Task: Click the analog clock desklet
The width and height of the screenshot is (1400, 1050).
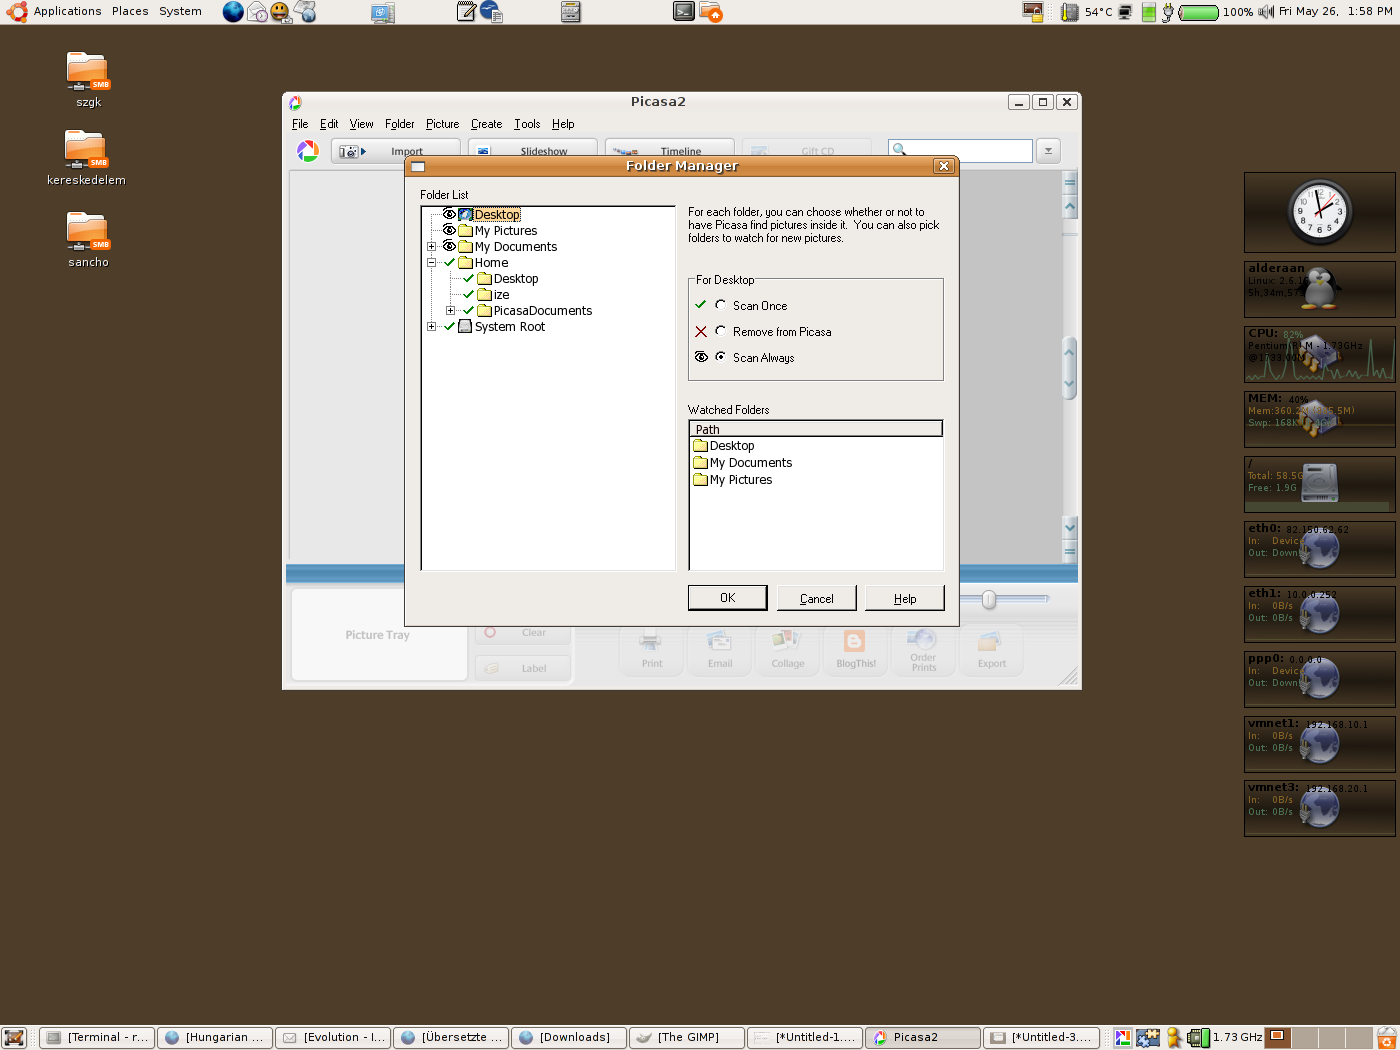Action: coord(1319,212)
